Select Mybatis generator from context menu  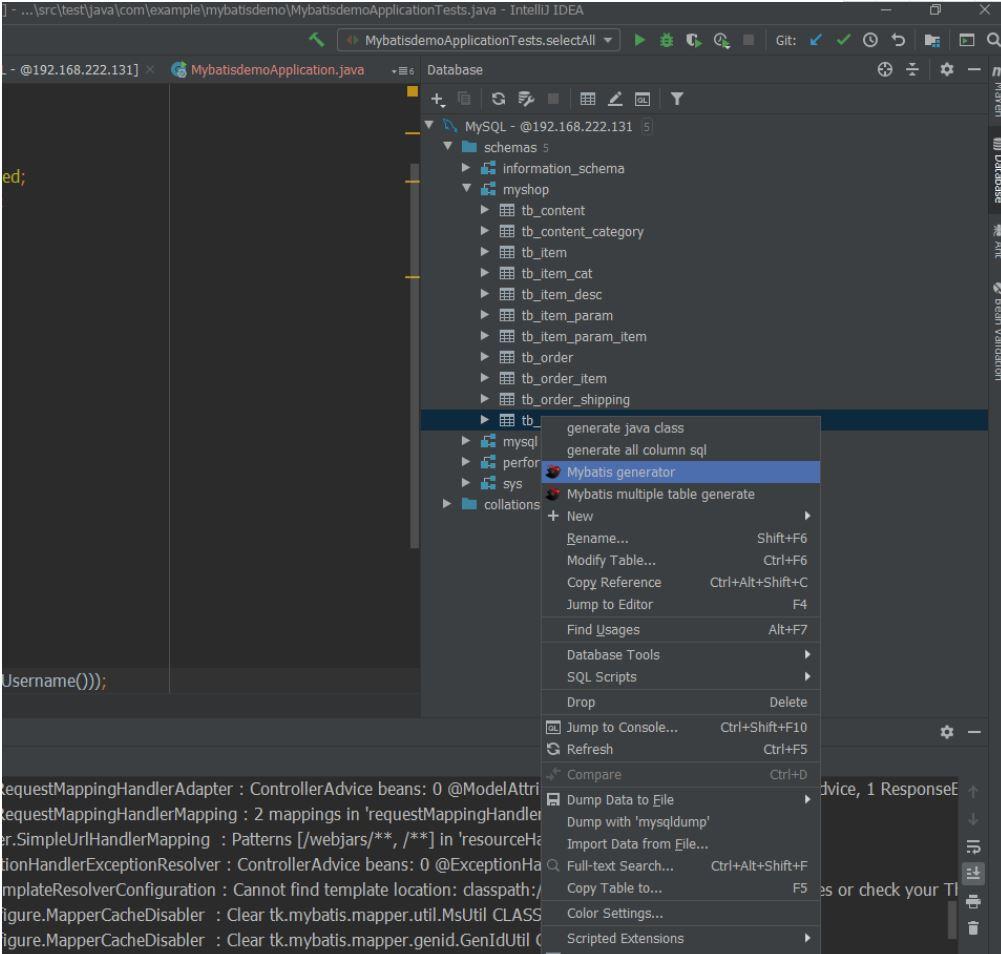coord(620,472)
